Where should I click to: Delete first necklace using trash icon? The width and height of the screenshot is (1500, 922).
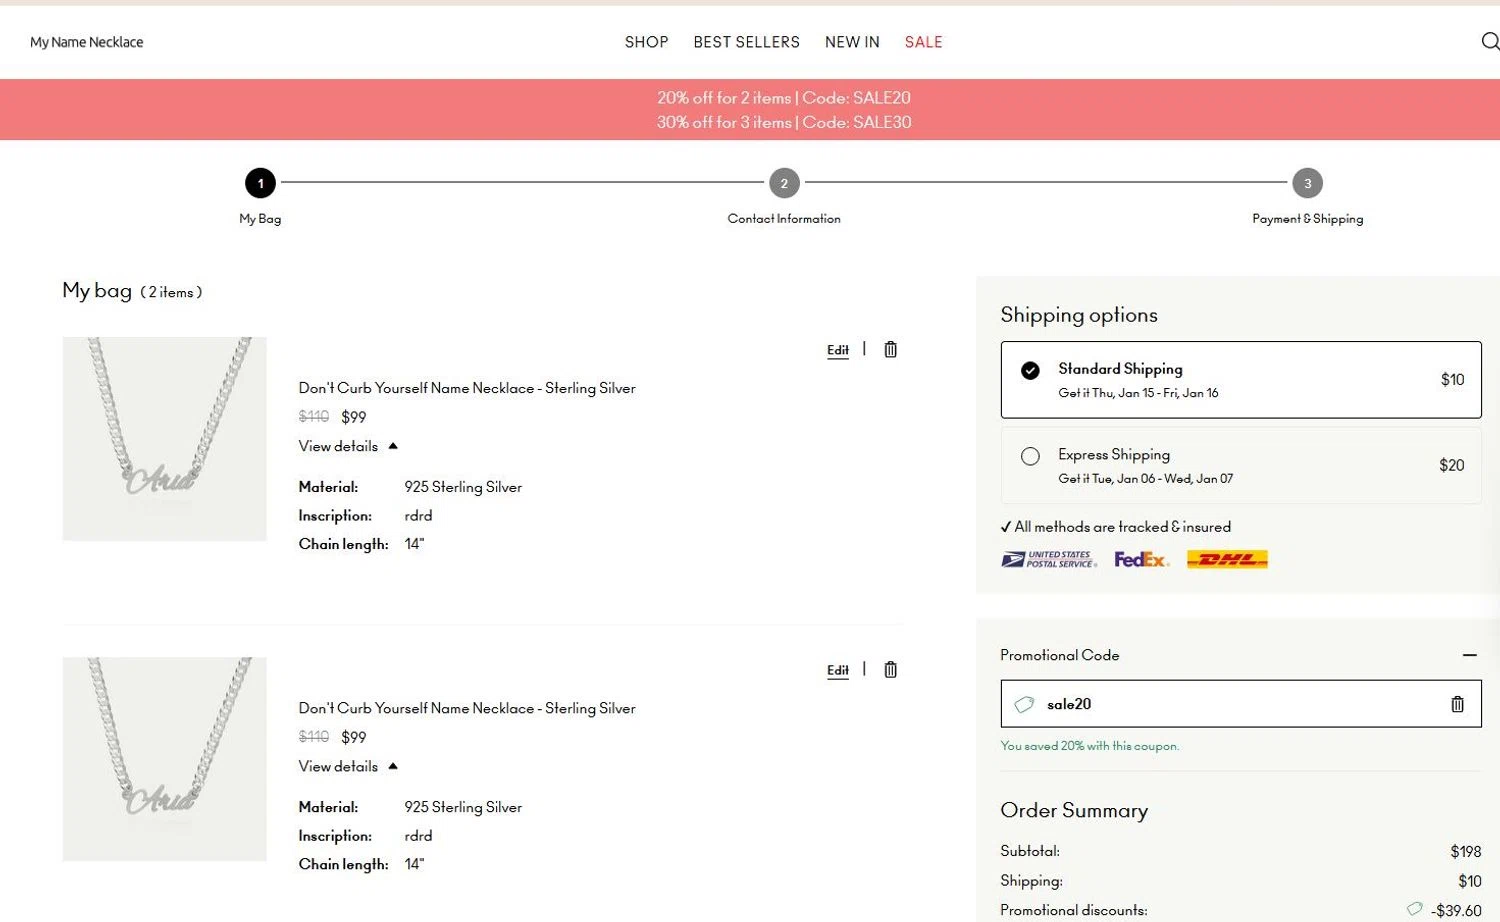coord(890,349)
